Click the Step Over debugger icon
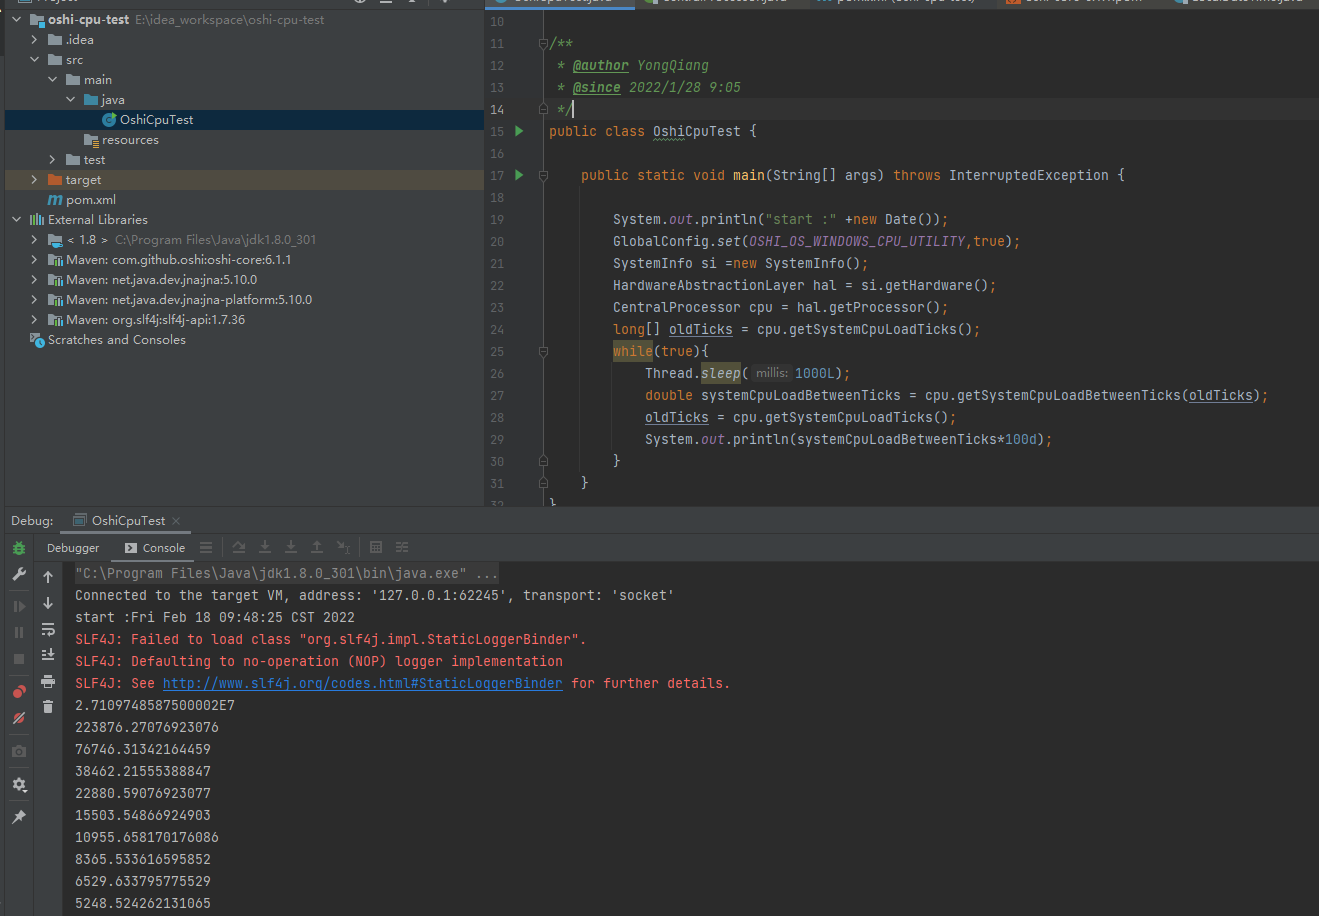 pyautogui.click(x=239, y=547)
